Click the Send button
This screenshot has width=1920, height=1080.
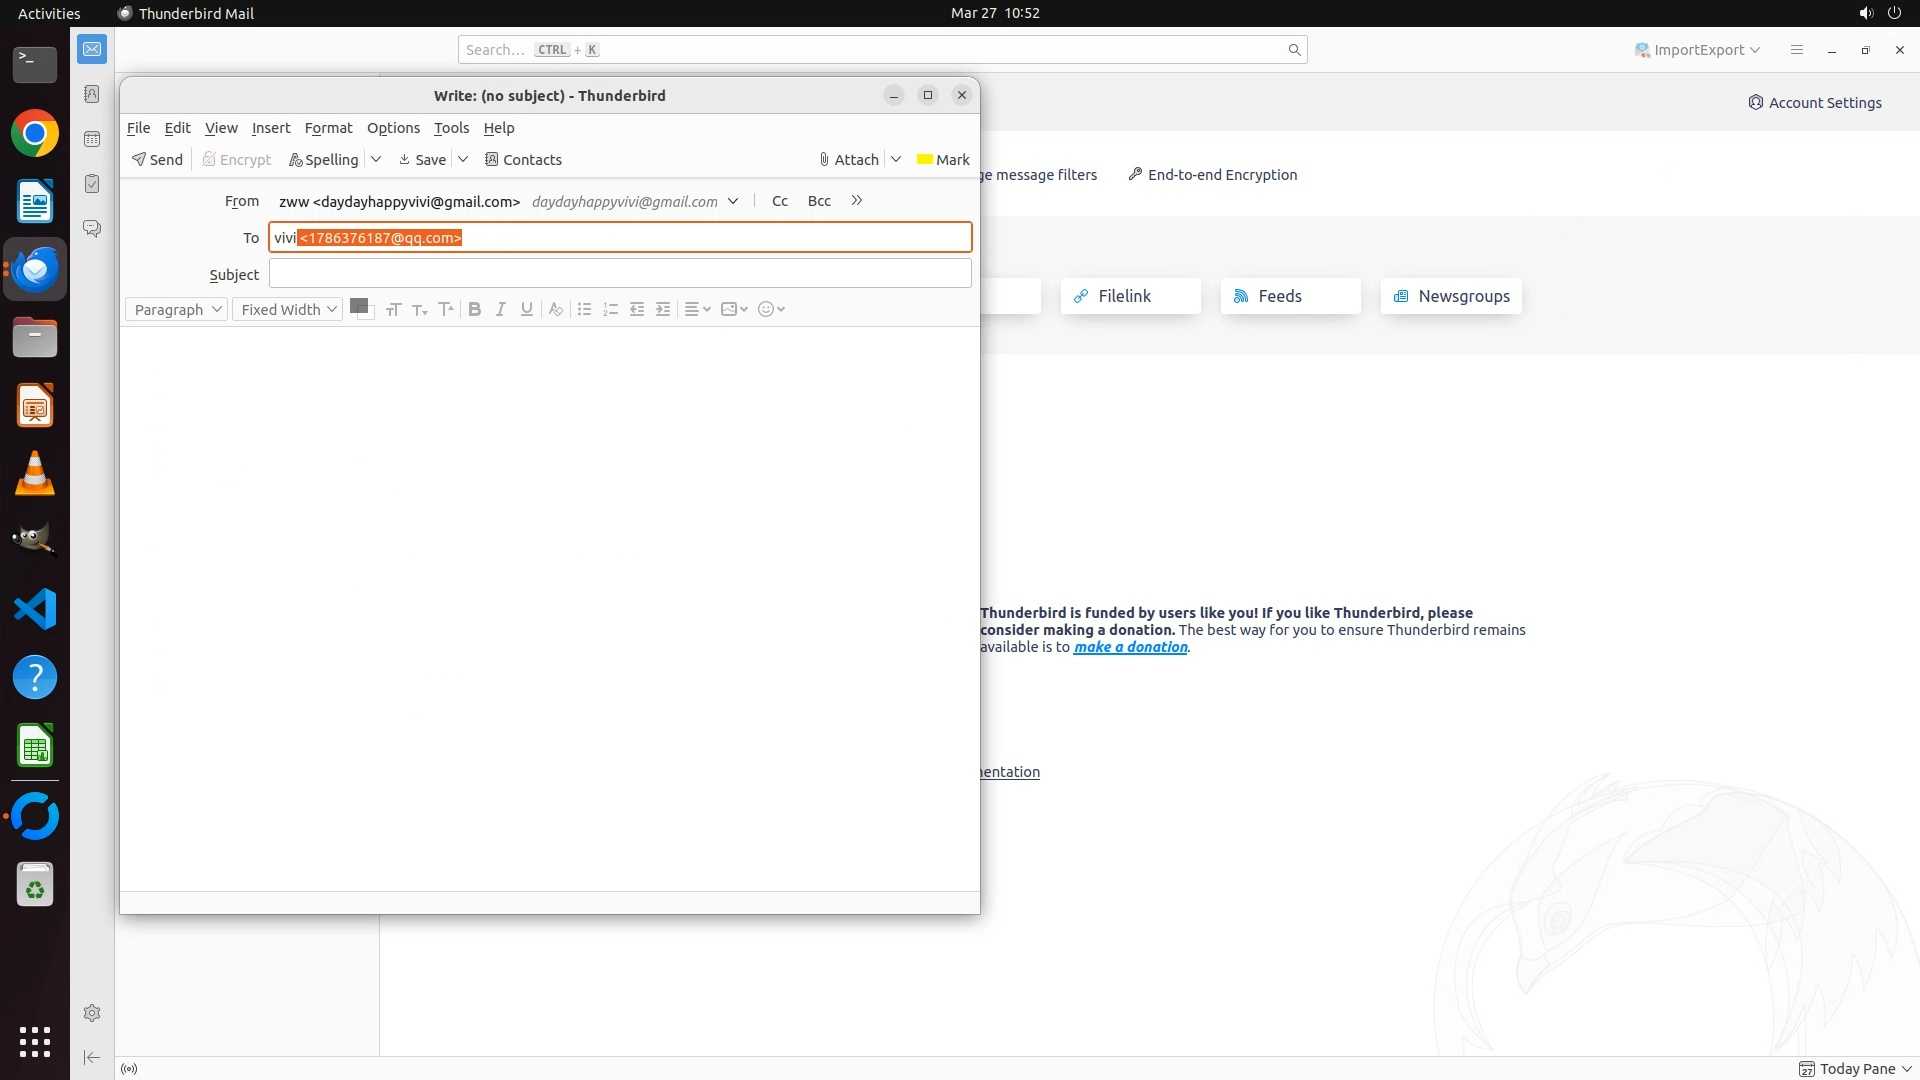pos(157,160)
